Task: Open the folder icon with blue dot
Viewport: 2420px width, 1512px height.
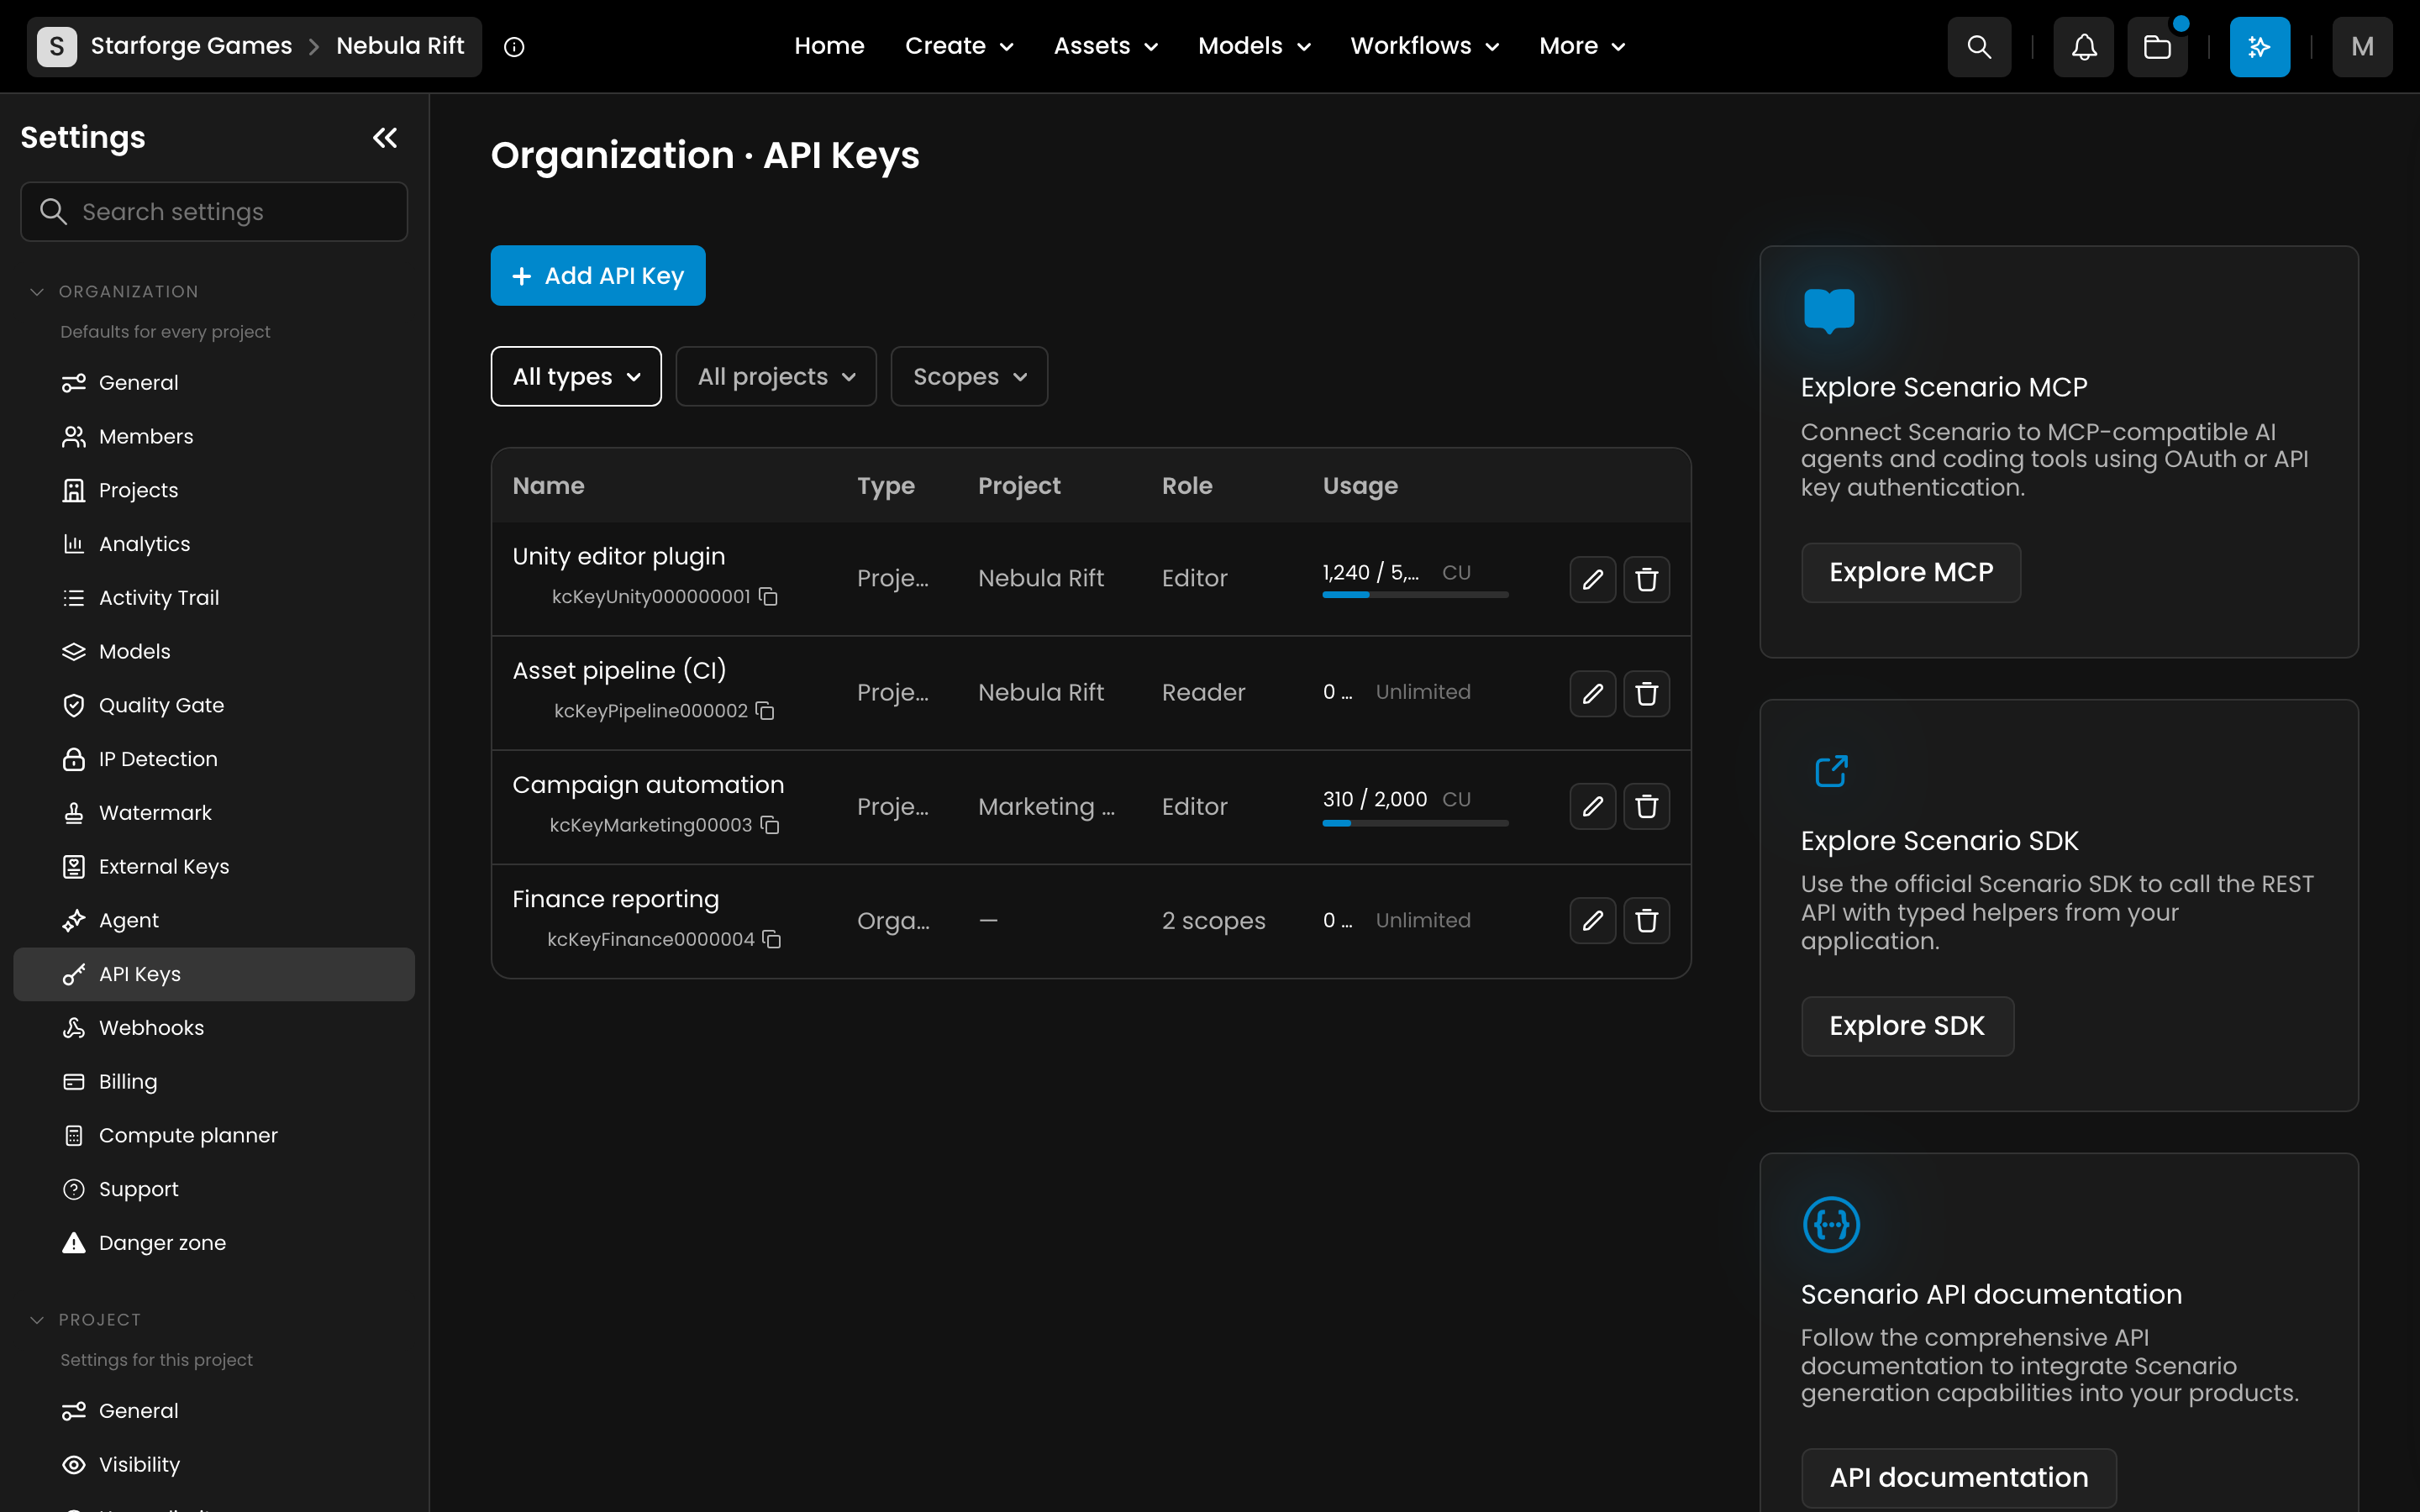Action: click(2158, 47)
